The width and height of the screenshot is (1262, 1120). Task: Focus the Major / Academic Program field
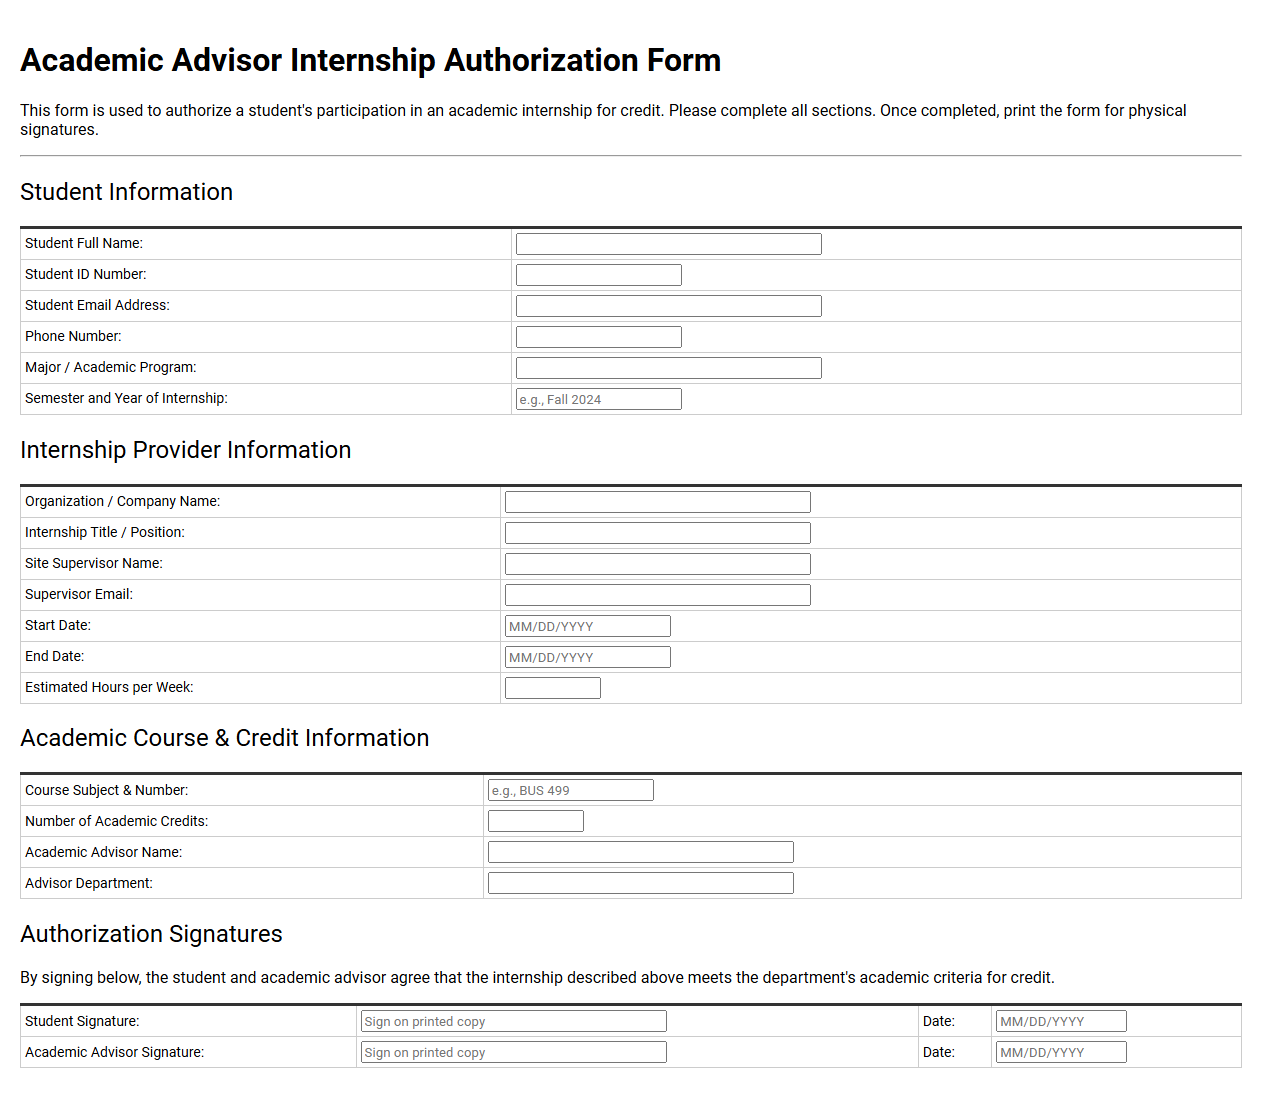[x=669, y=368]
